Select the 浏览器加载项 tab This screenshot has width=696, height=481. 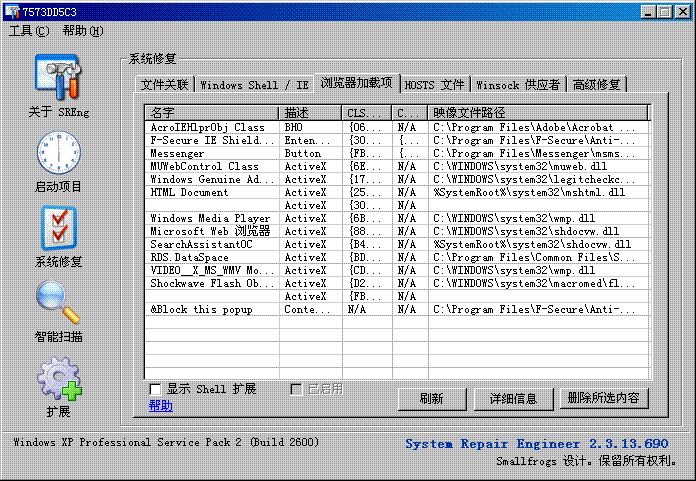click(357, 83)
